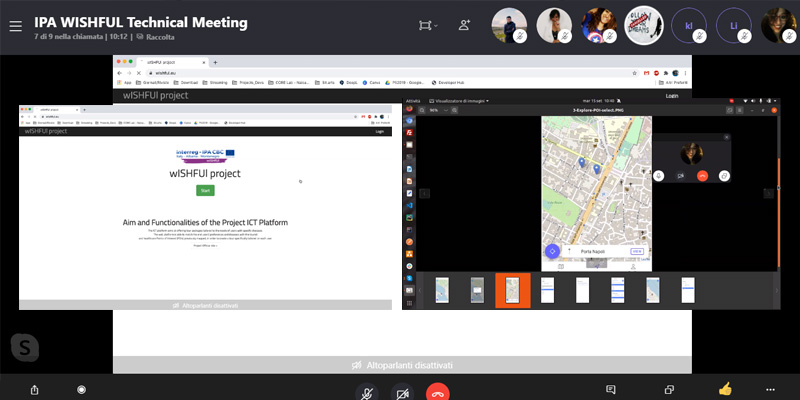Select the highlighted orange thumbnail

tap(513, 290)
